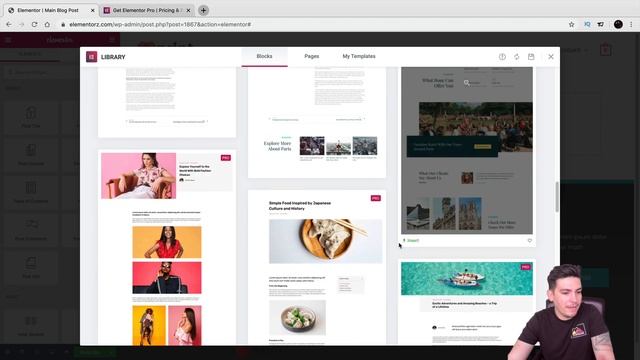Close the Library modal

(x=551, y=57)
